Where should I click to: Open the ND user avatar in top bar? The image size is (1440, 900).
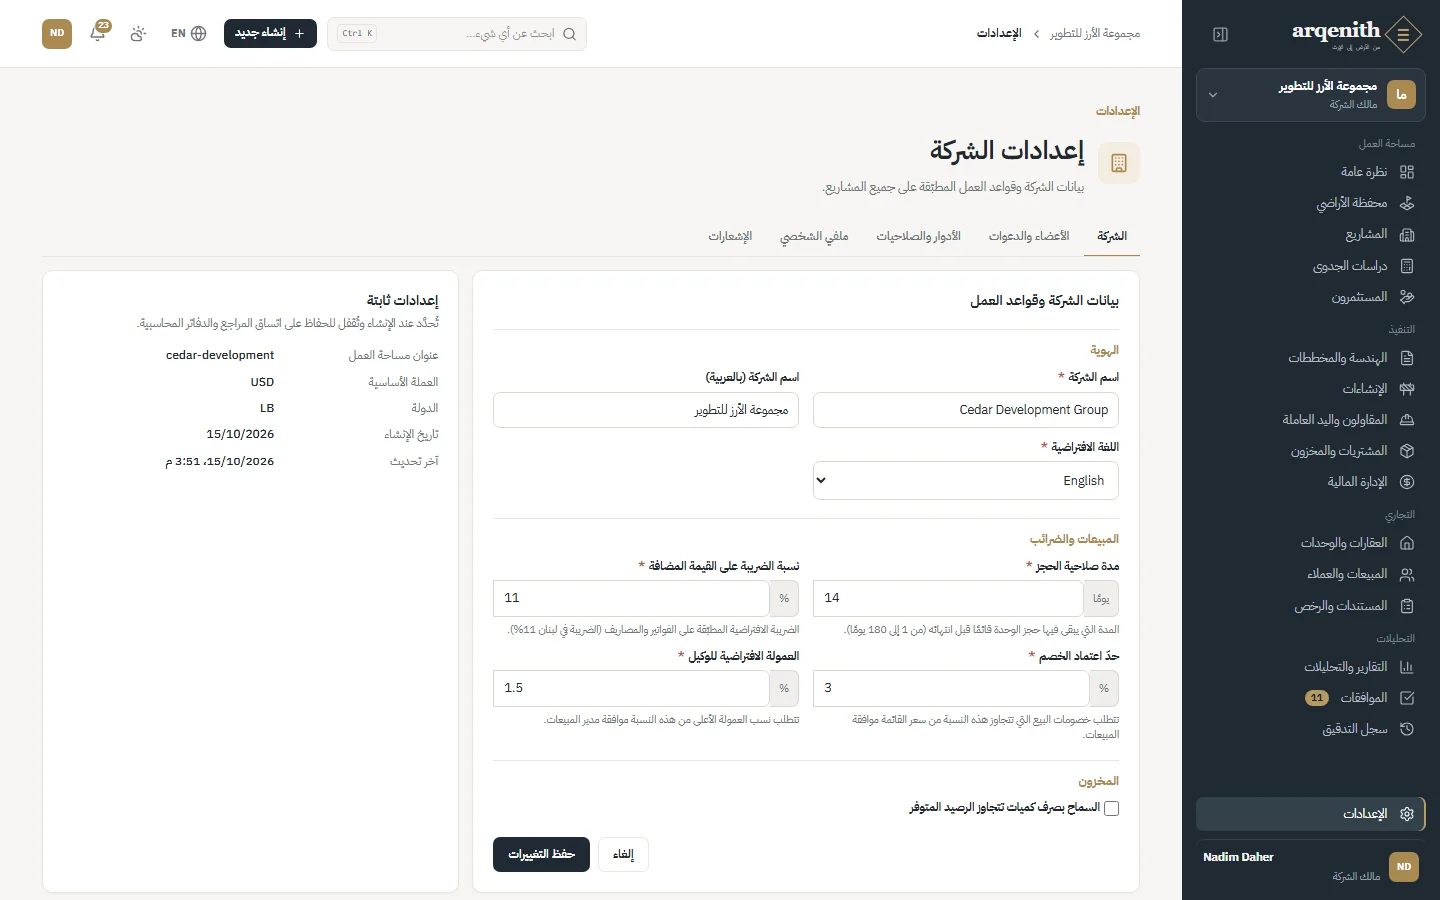click(57, 33)
